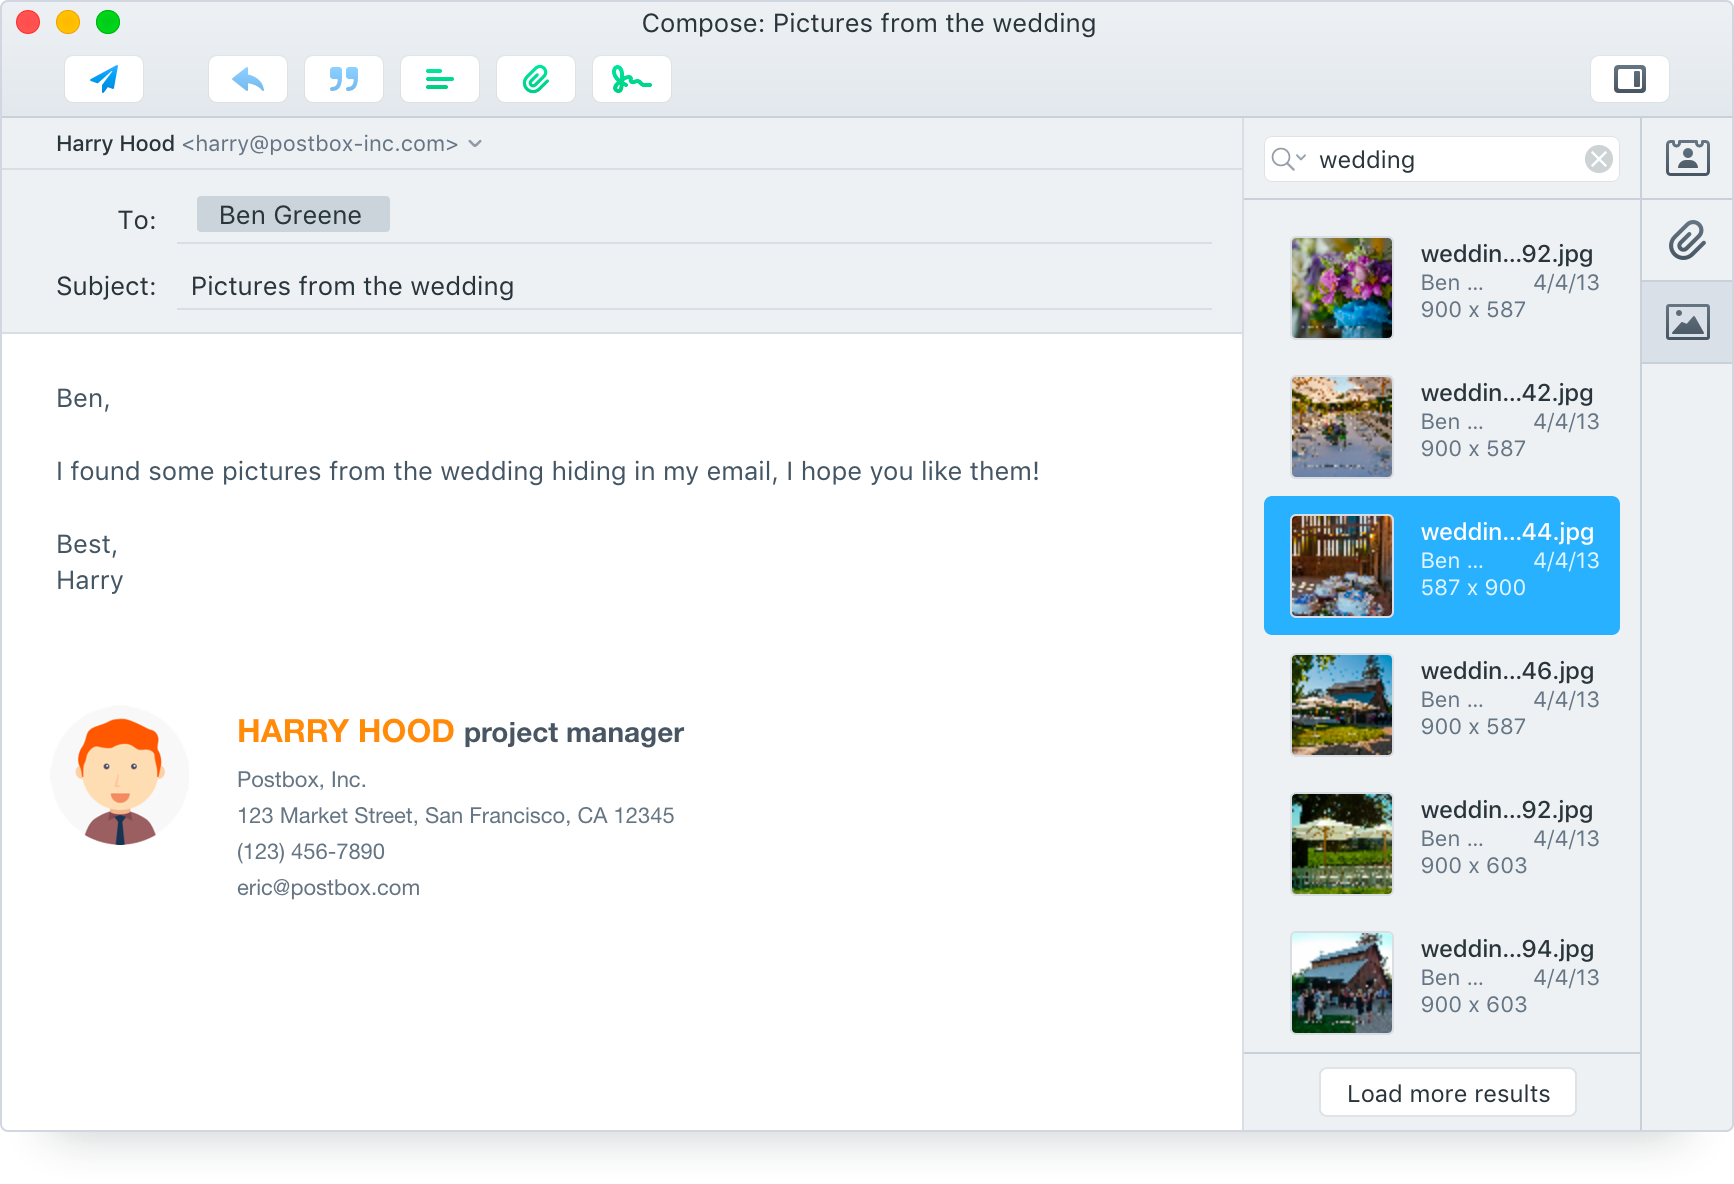Send the composed email
Screen dimensions: 1734x1184
(x=103, y=79)
